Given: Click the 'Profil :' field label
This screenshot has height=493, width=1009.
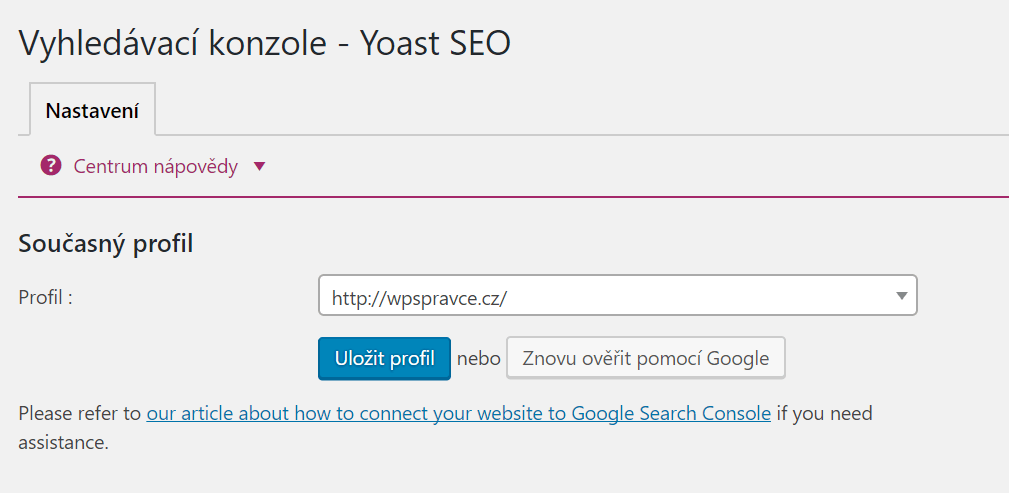Looking at the screenshot, I should click(45, 297).
